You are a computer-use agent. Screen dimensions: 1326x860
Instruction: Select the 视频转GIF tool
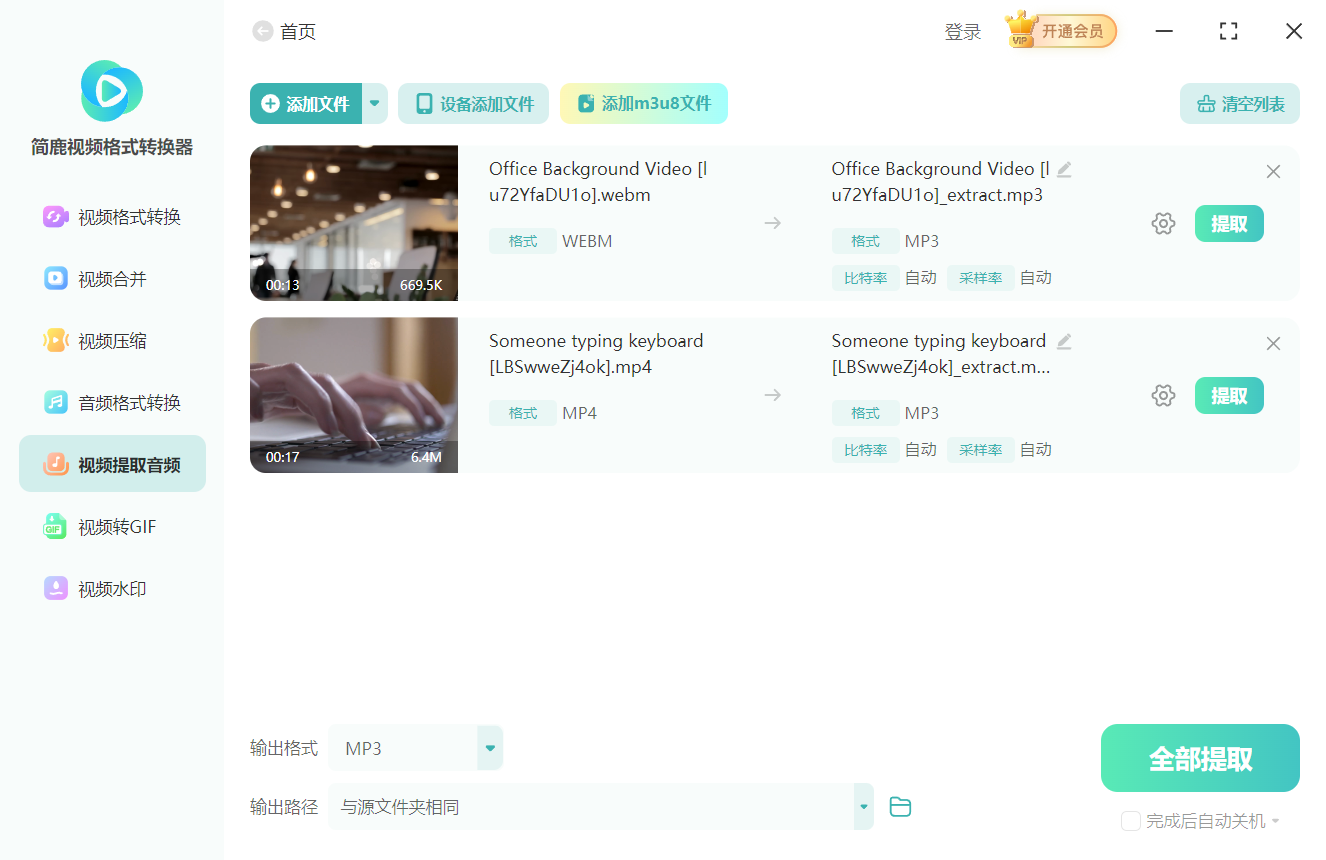[x=110, y=526]
